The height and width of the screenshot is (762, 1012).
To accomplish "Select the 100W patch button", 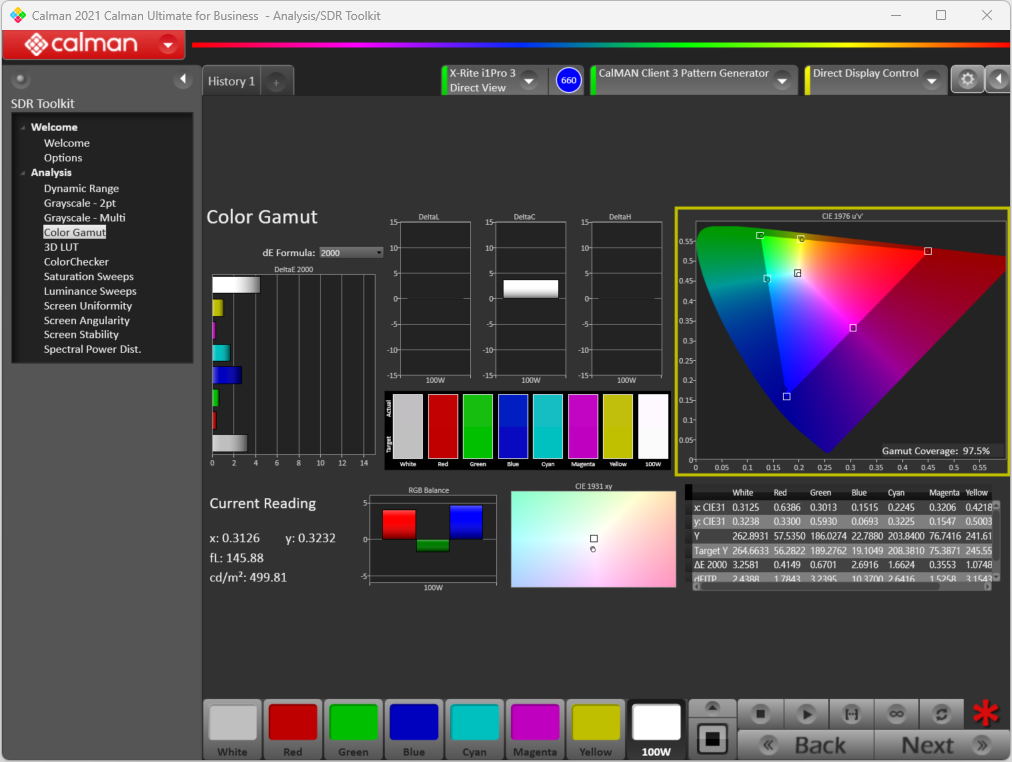I will (x=656, y=730).
